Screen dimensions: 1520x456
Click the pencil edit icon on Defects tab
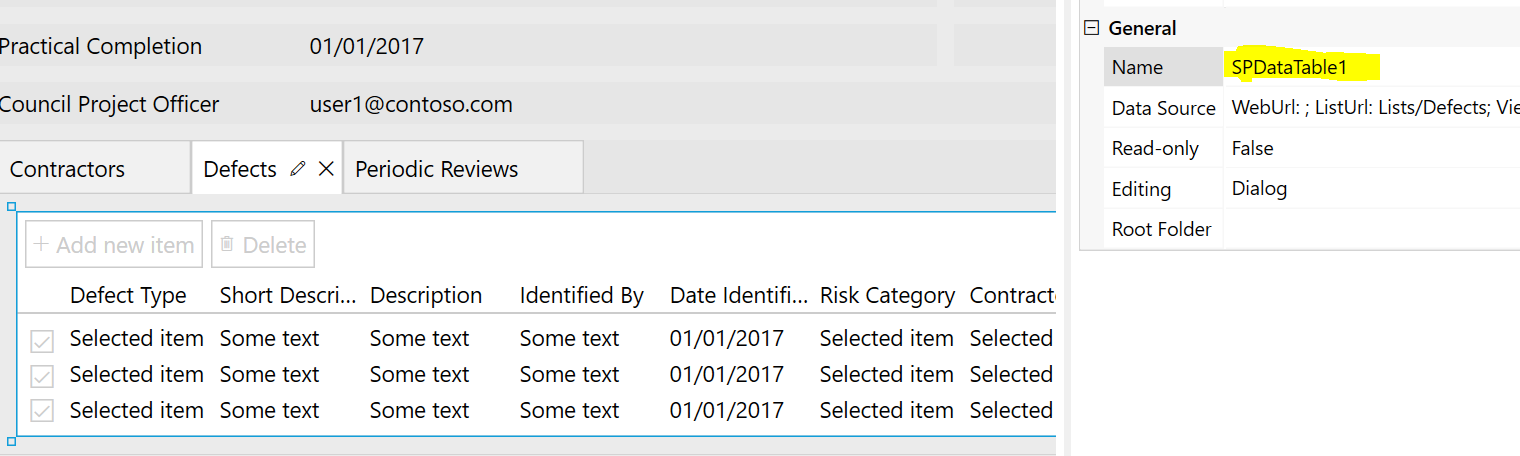[x=297, y=169]
